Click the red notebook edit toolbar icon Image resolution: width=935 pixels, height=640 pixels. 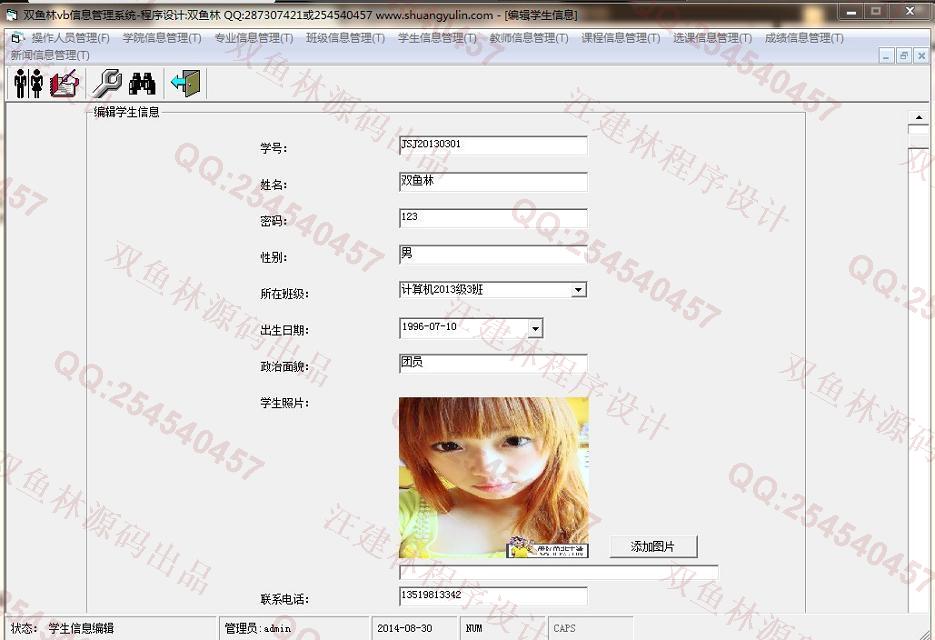pyautogui.click(x=64, y=83)
